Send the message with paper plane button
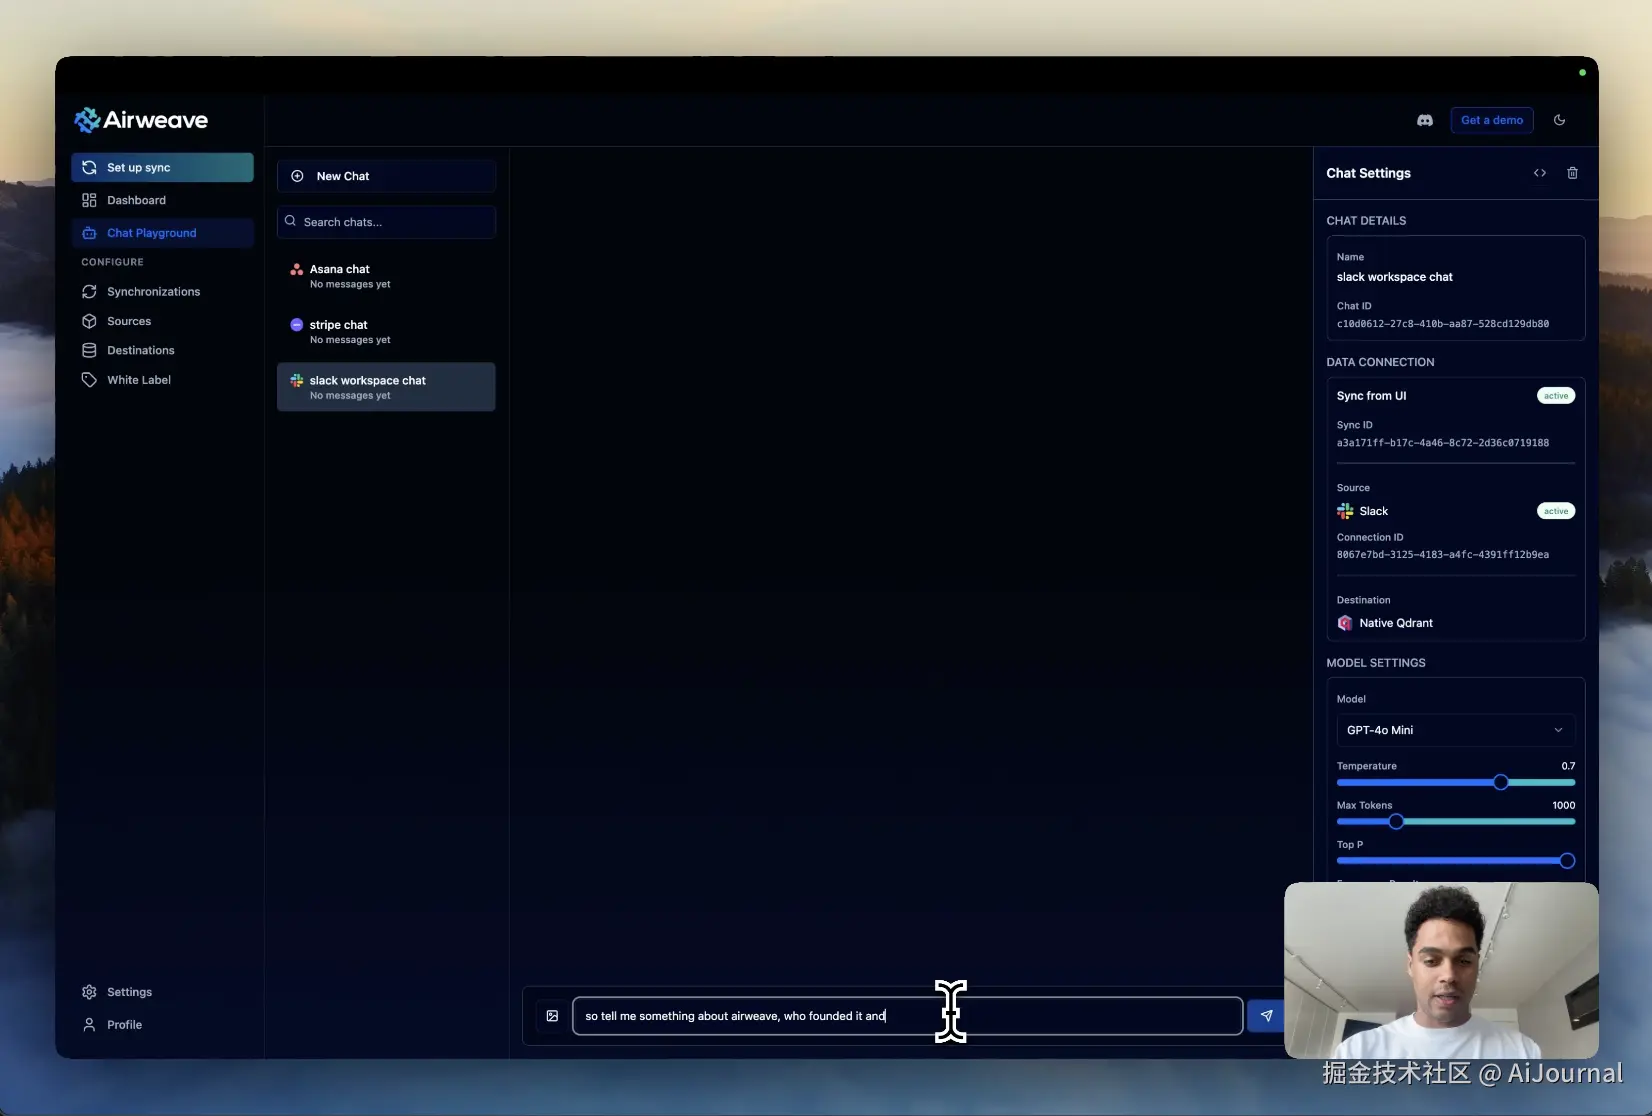 coord(1266,1016)
